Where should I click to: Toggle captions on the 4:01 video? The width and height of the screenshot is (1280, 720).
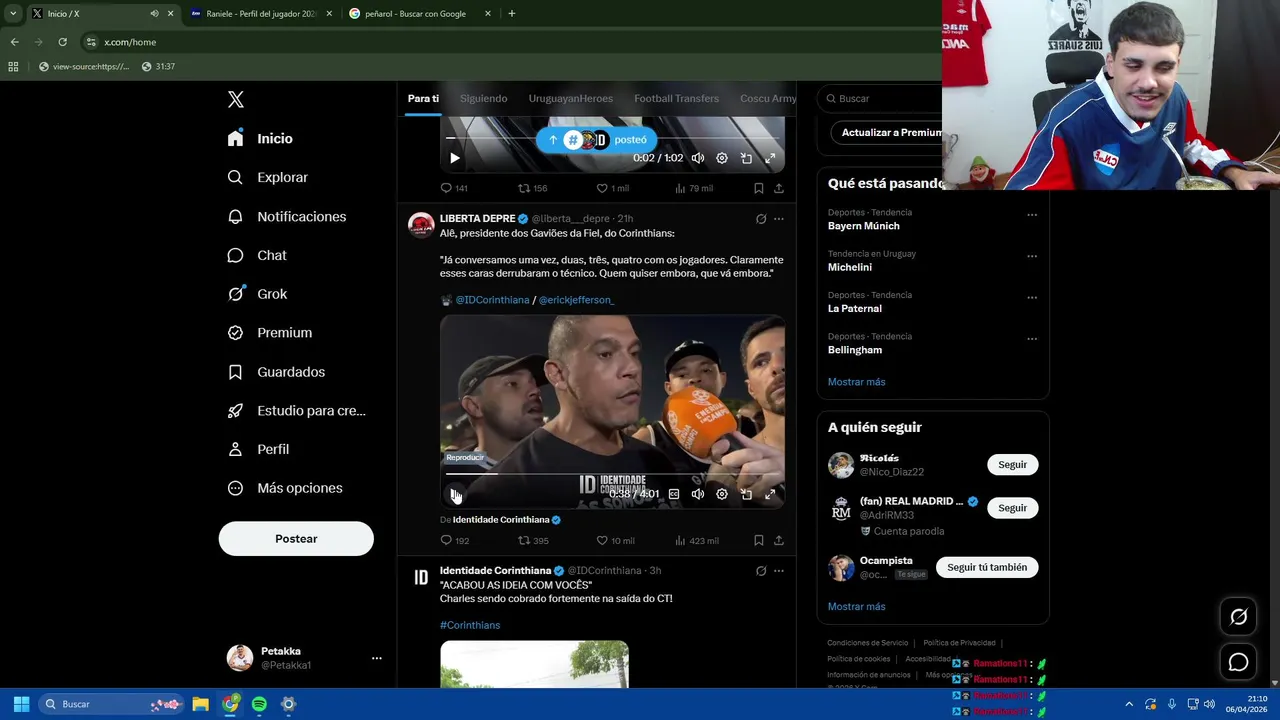(x=674, y=494)
